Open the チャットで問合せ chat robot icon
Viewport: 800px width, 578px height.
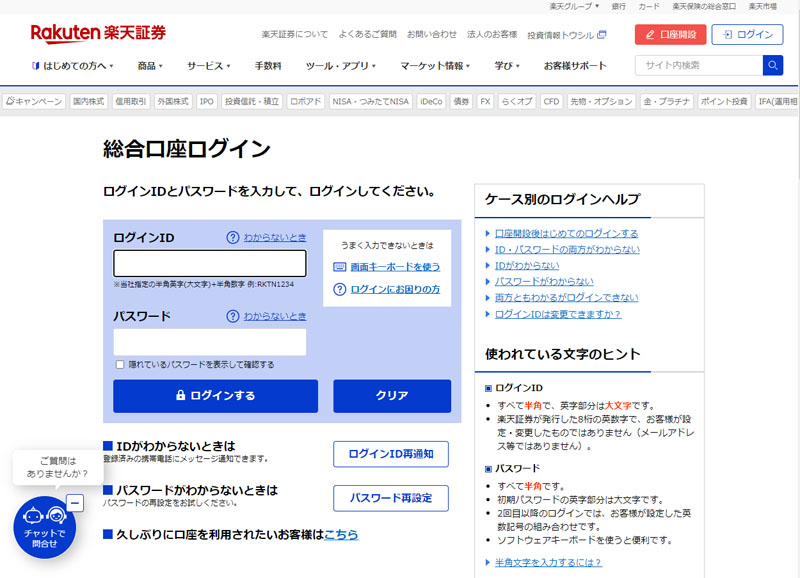[x=44, y=525]
